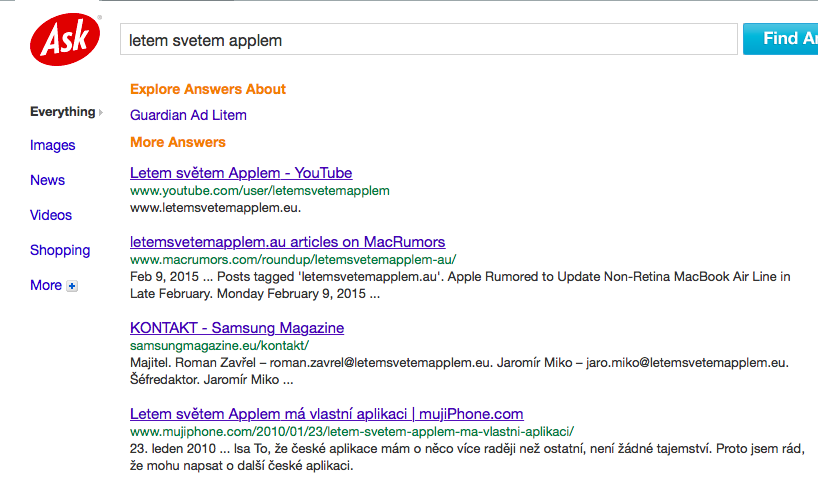Click the arrow beside Everything

101,113
